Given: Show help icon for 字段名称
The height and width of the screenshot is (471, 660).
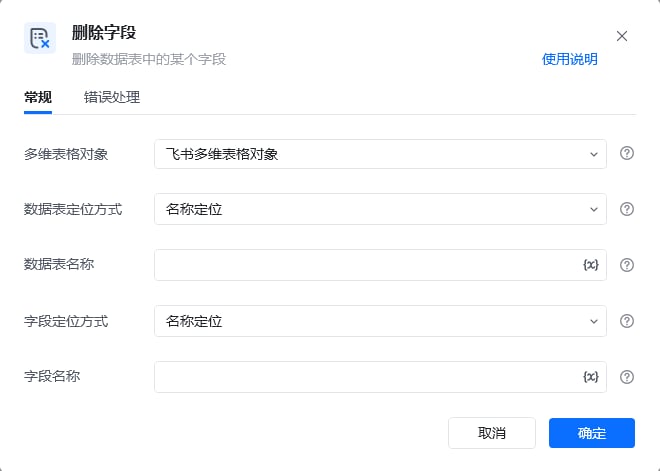Looking at the screenshot, I should (x=627, y=377).
